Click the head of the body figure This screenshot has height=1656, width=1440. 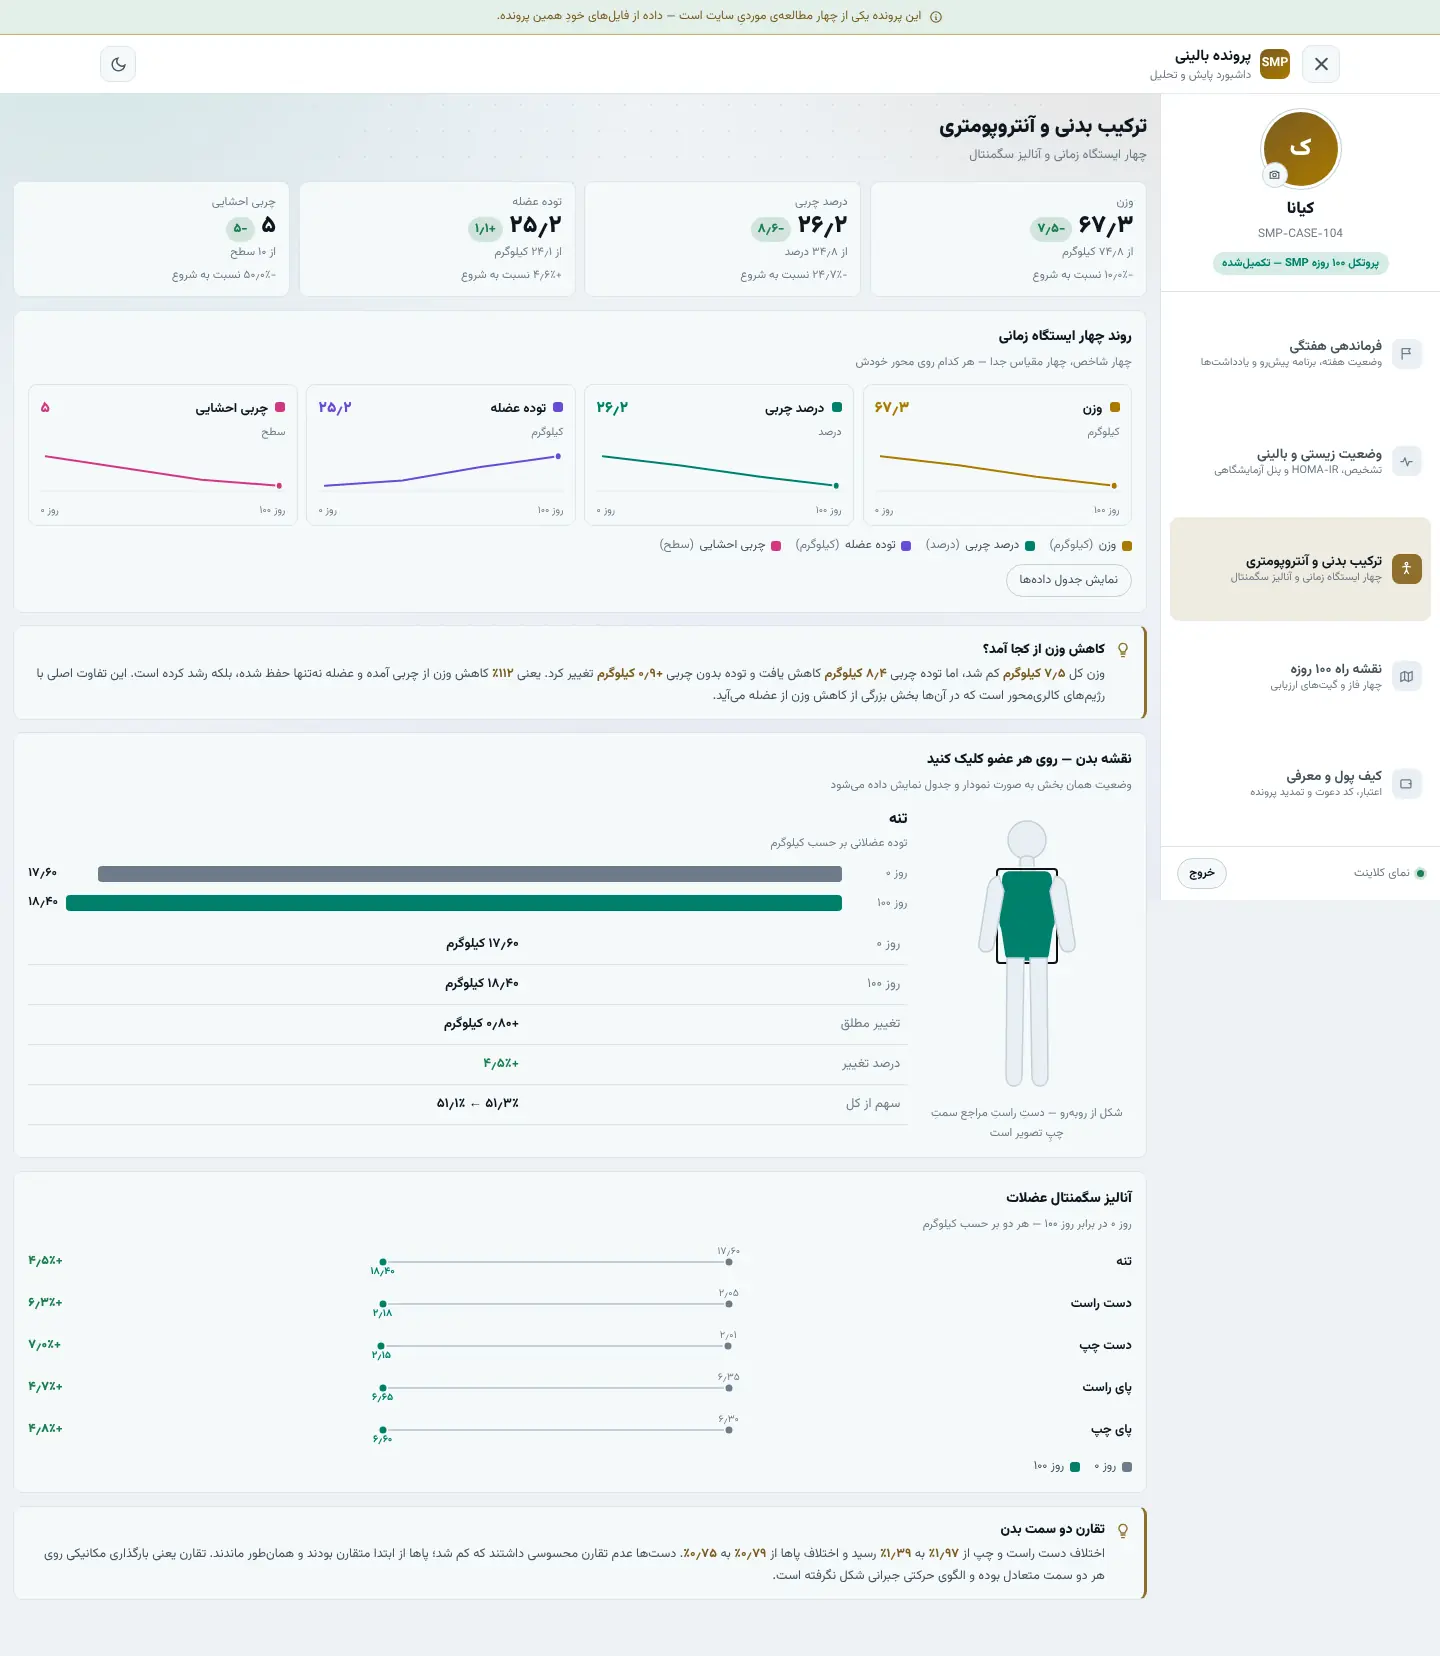tap(1027, 840)
